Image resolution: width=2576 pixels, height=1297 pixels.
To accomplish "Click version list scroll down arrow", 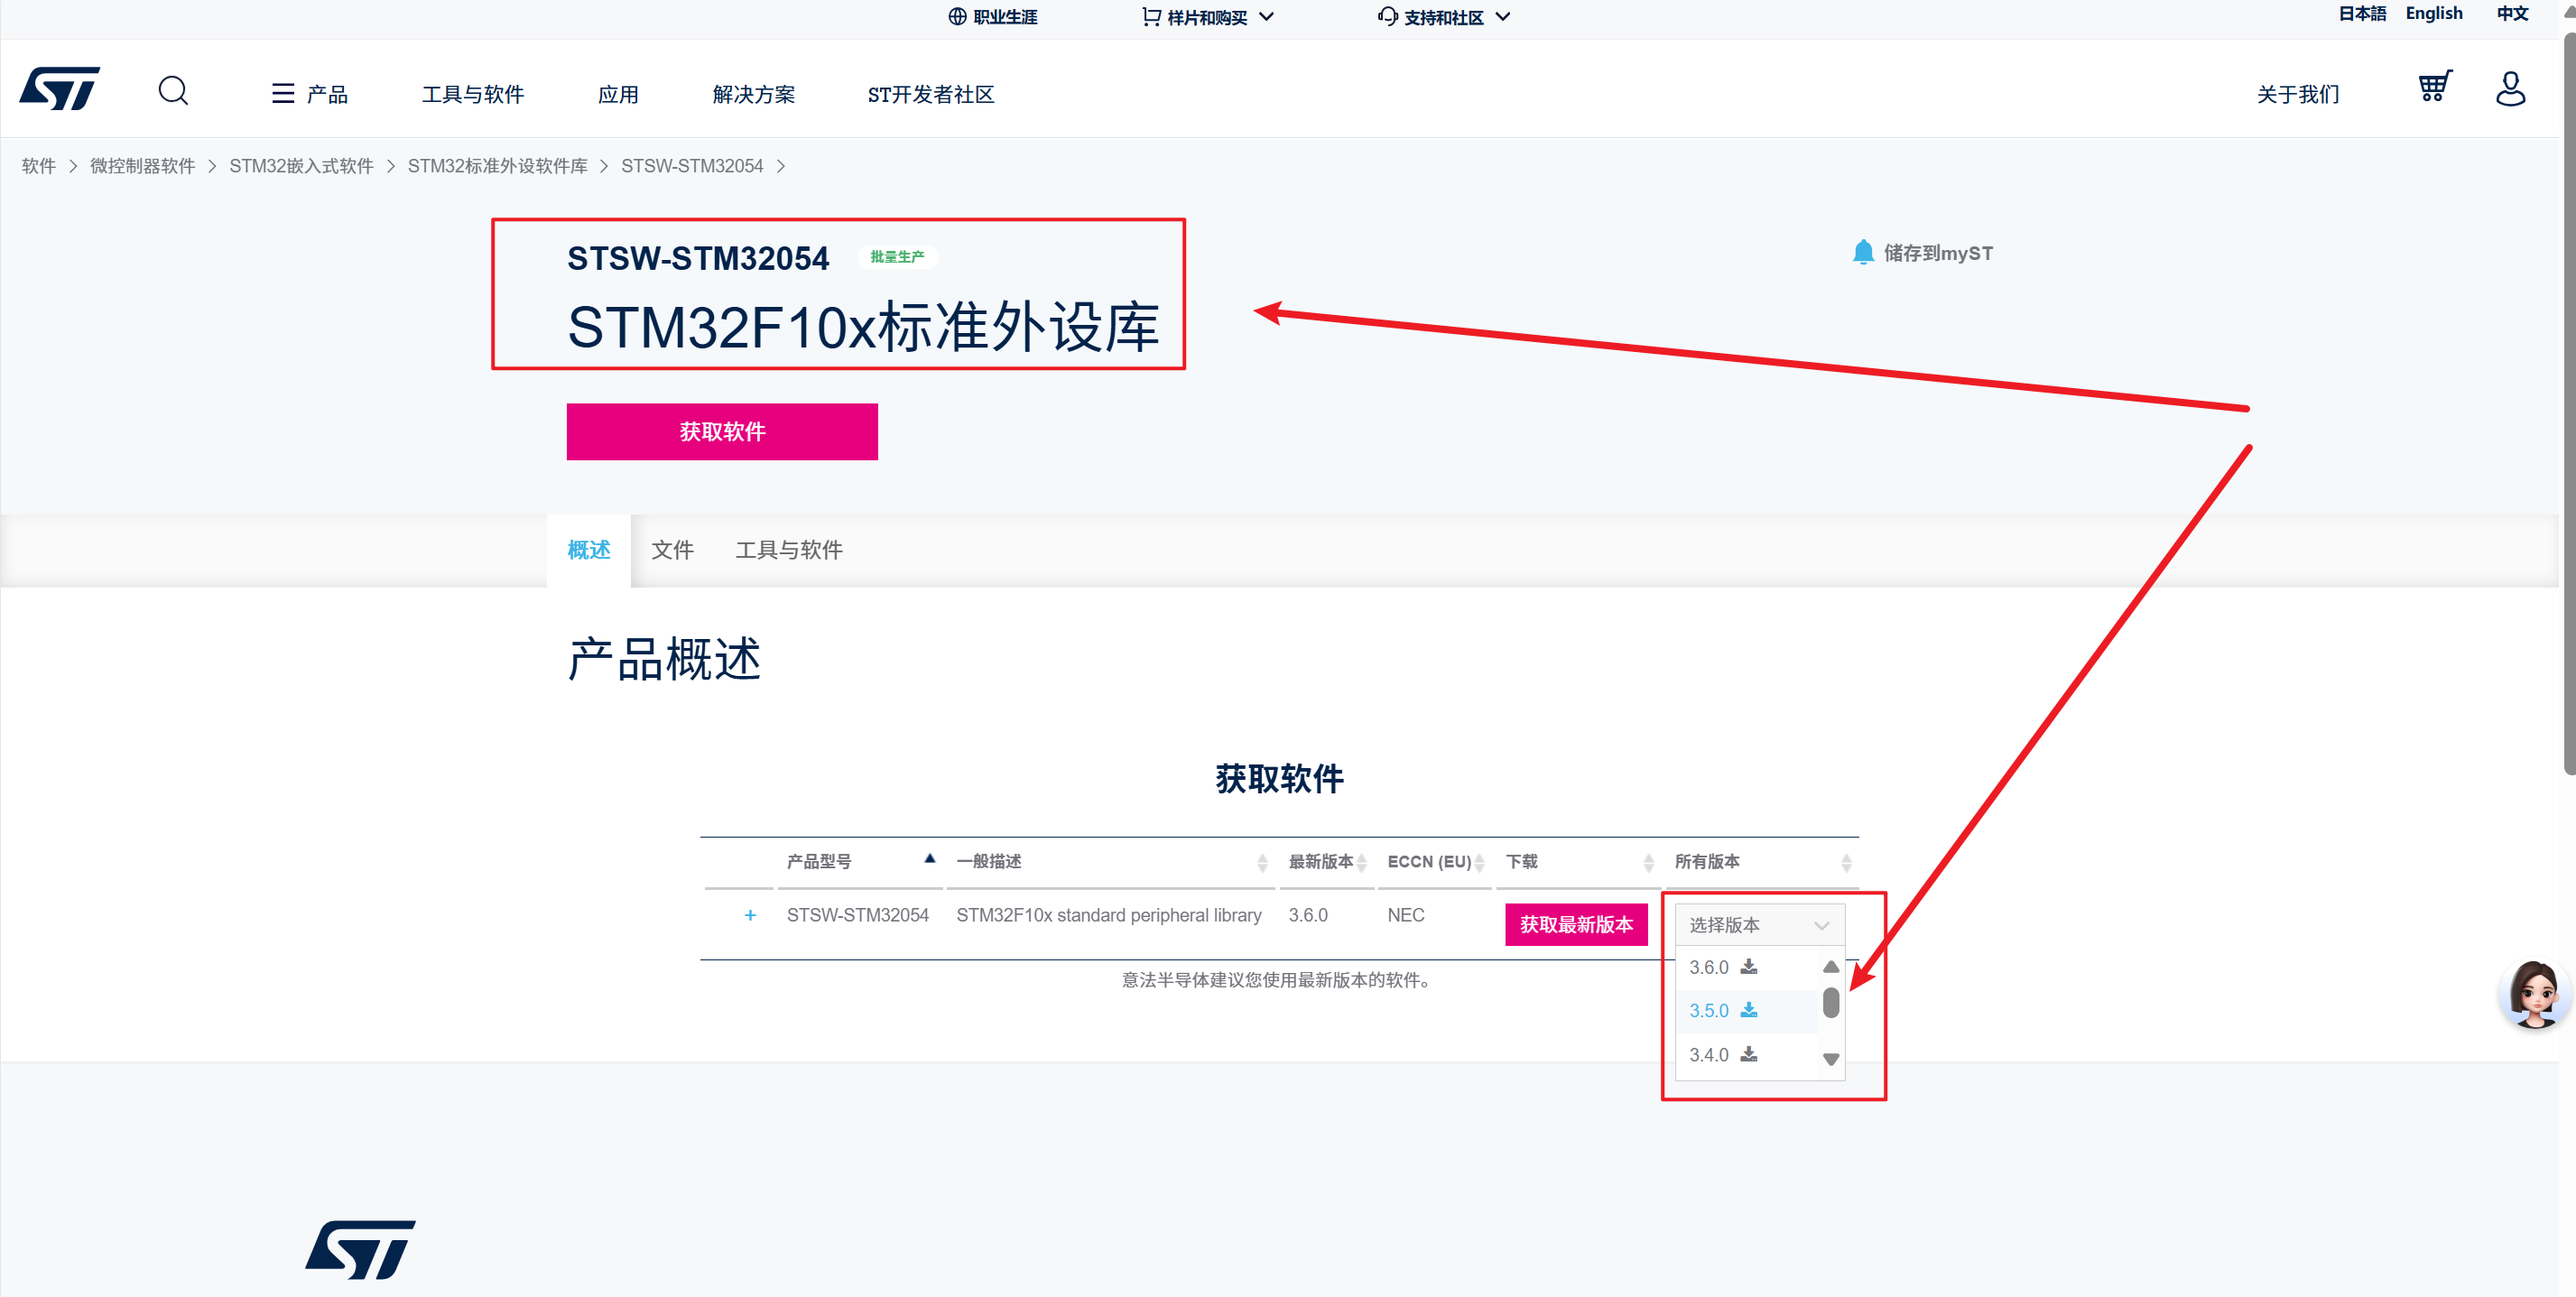I will tap(1831, 1059).
